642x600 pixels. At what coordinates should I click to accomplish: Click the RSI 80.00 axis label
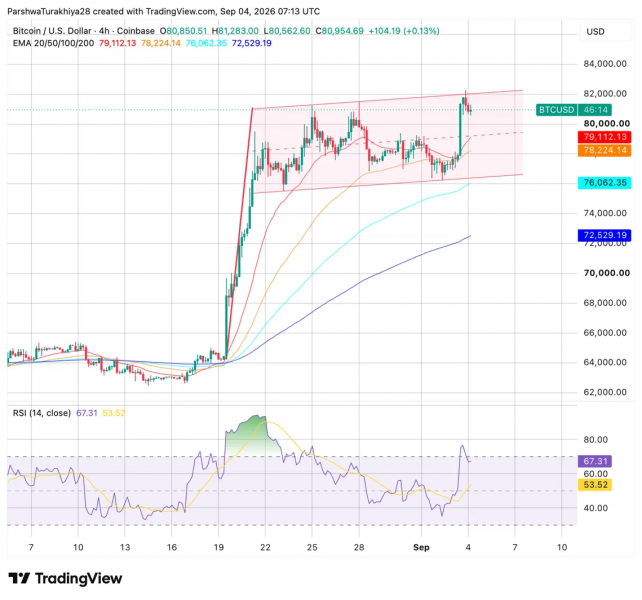pos(595,440)
